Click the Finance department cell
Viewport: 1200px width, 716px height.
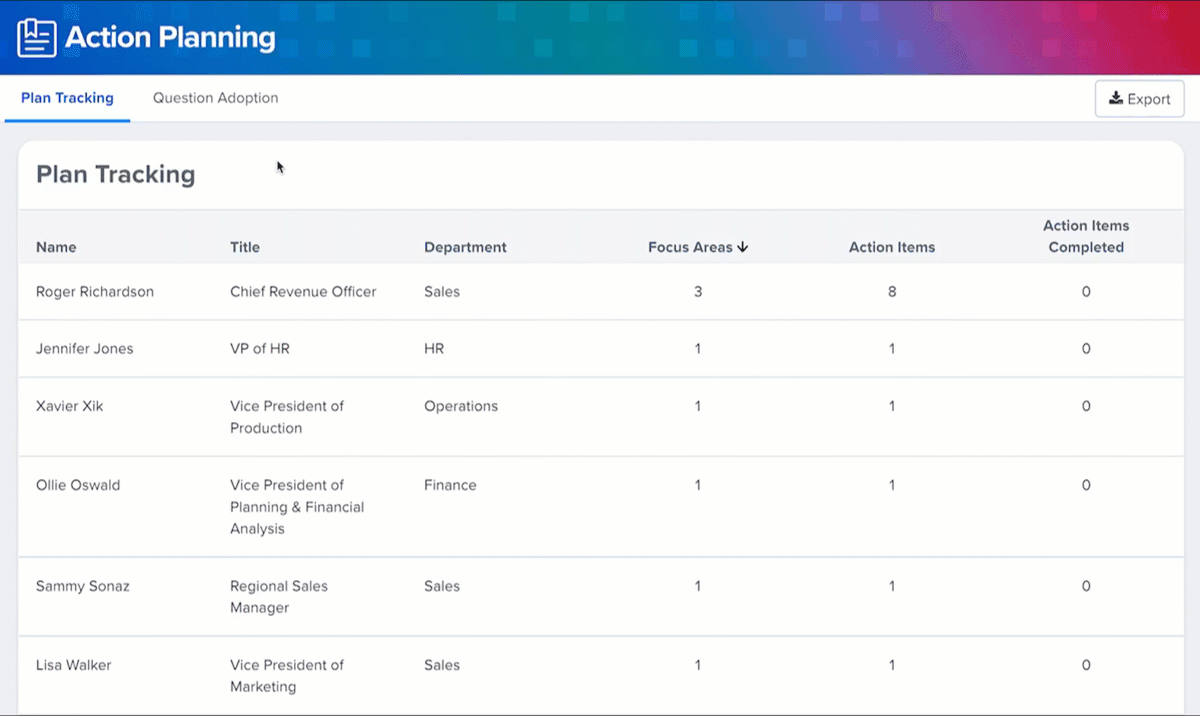coord(450,485)
